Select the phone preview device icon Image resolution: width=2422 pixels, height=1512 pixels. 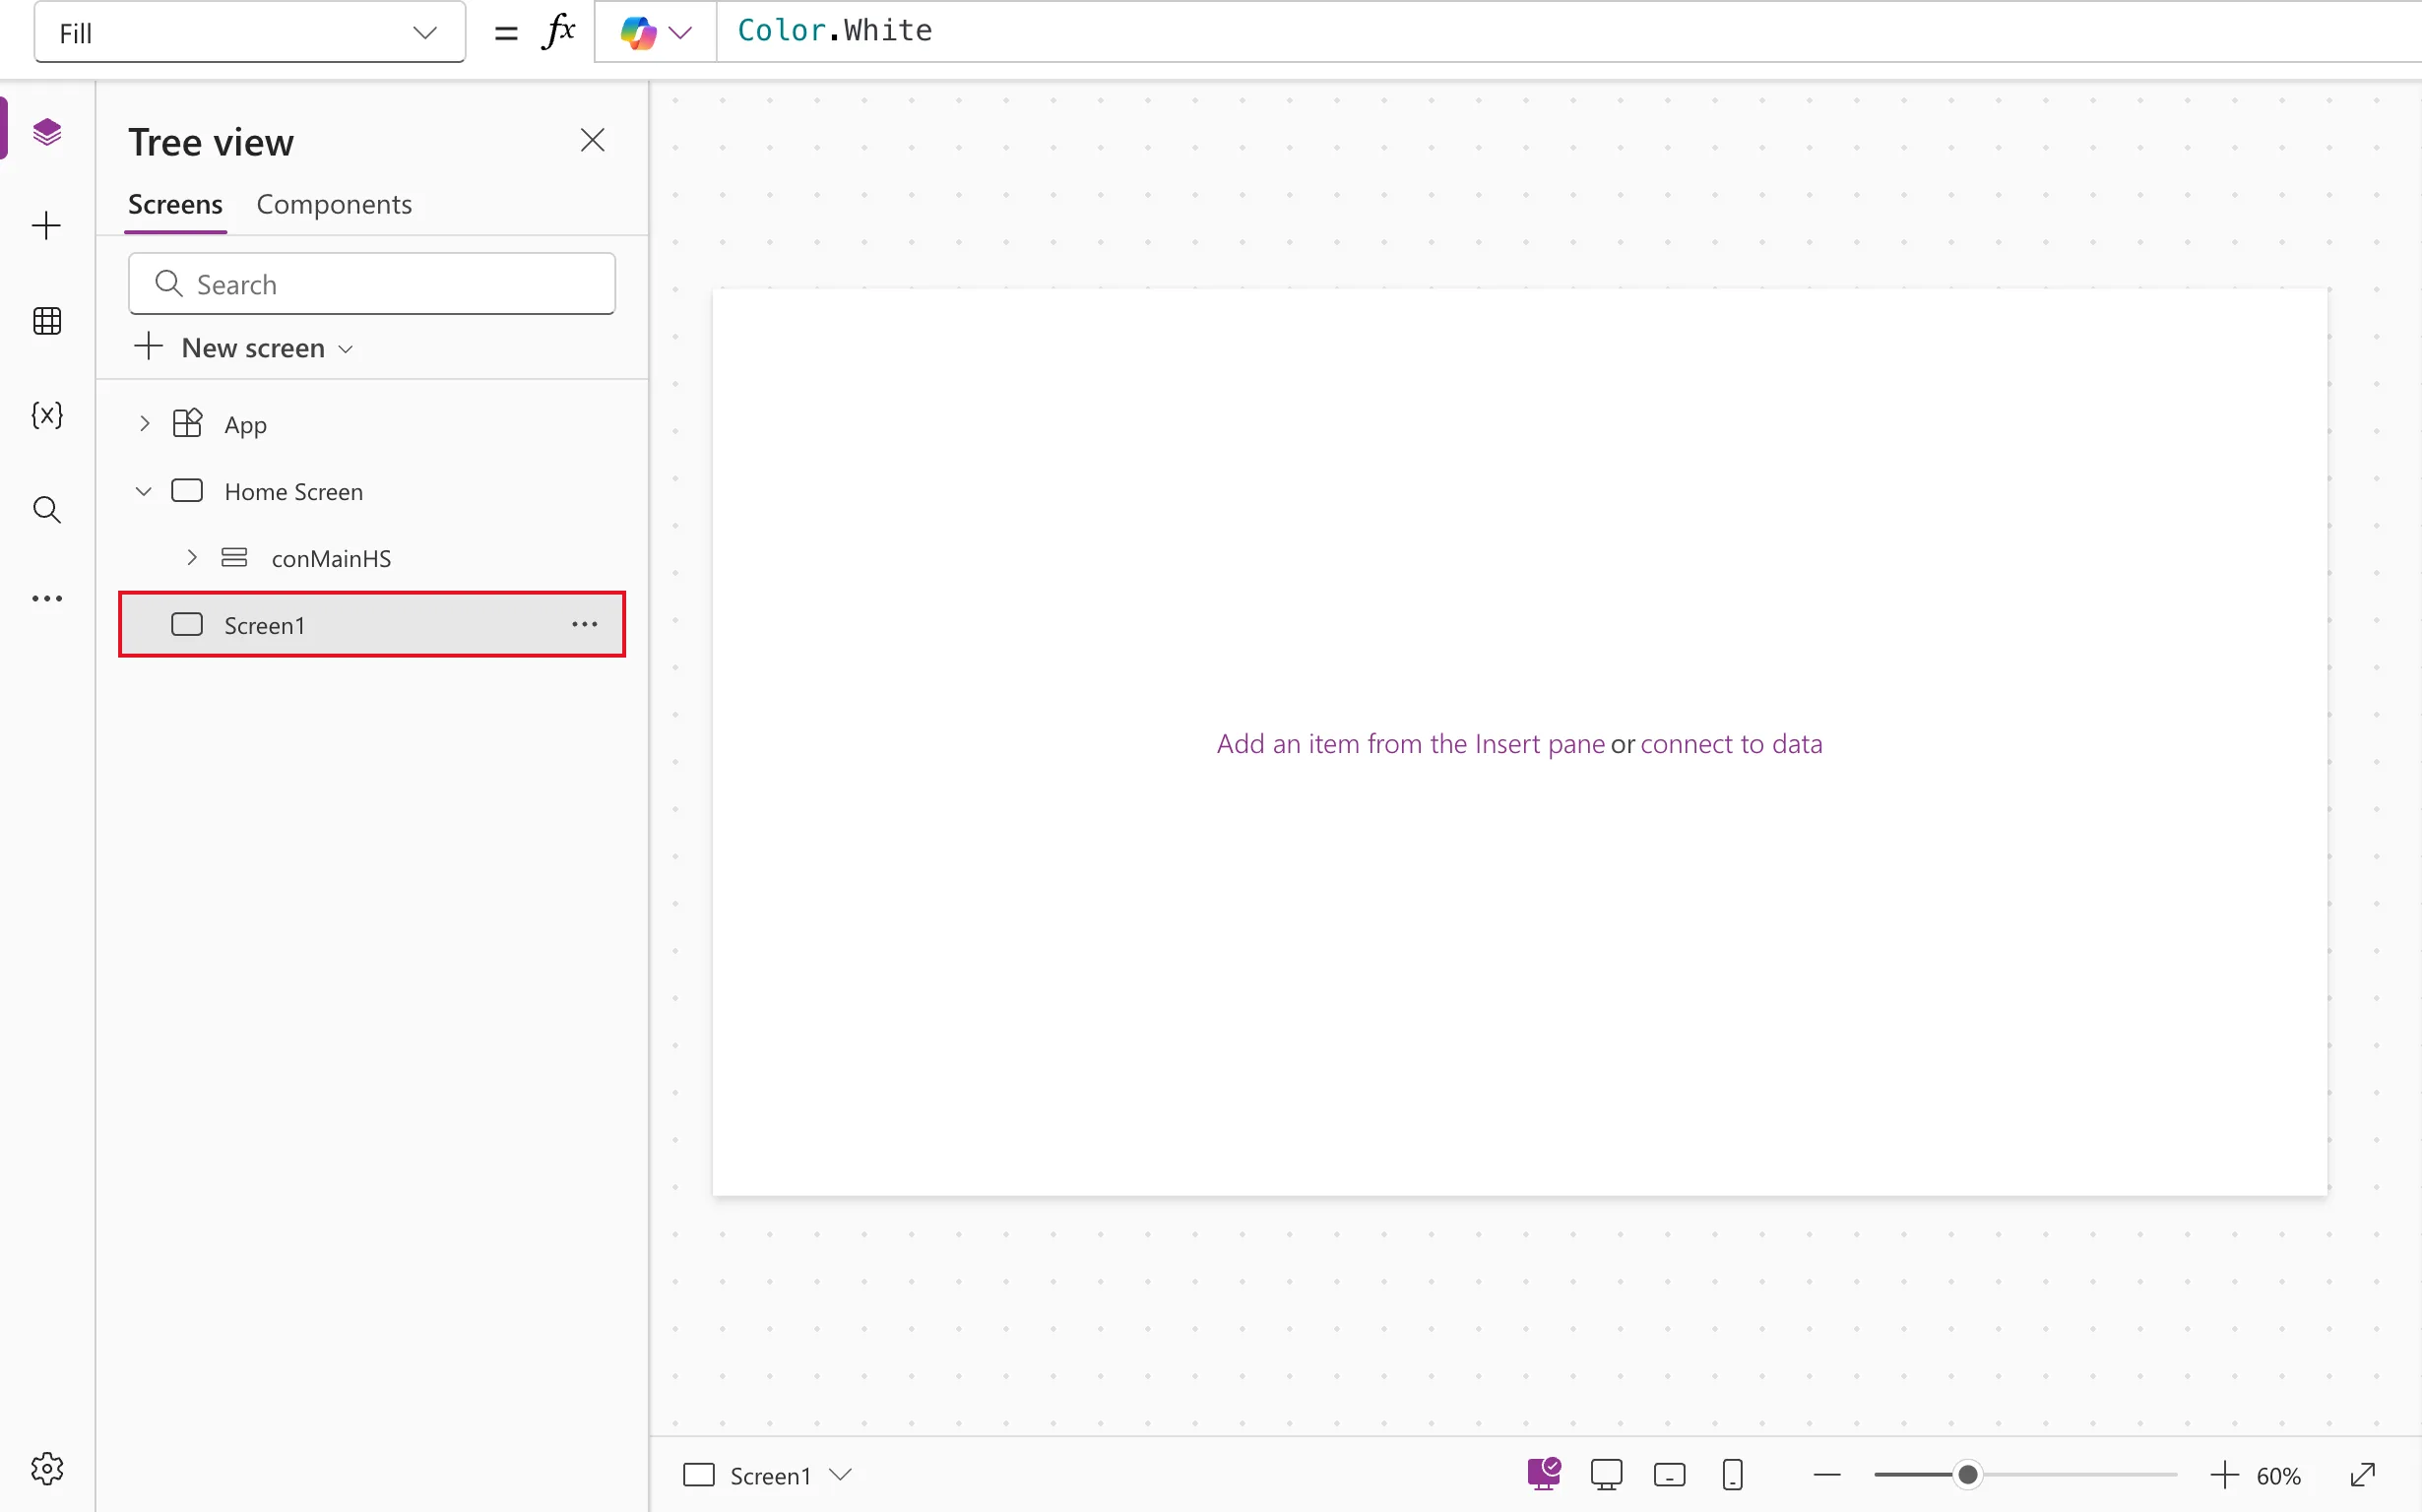pyautogui.click(x=1733, y=1475)
